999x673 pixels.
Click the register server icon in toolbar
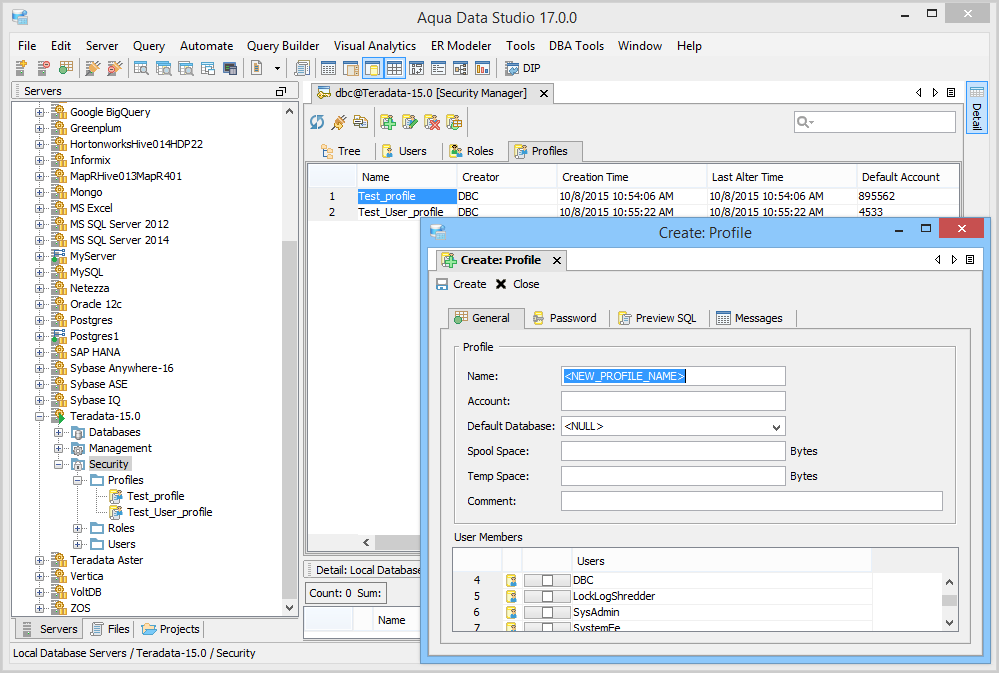click(x=20, y=68)
